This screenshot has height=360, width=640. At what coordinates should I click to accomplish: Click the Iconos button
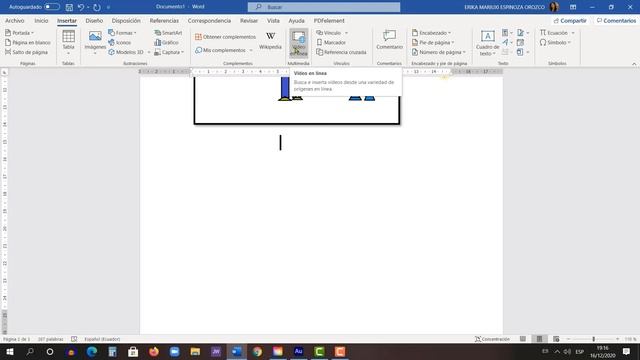pyautogui.click(x=120, y=42)
